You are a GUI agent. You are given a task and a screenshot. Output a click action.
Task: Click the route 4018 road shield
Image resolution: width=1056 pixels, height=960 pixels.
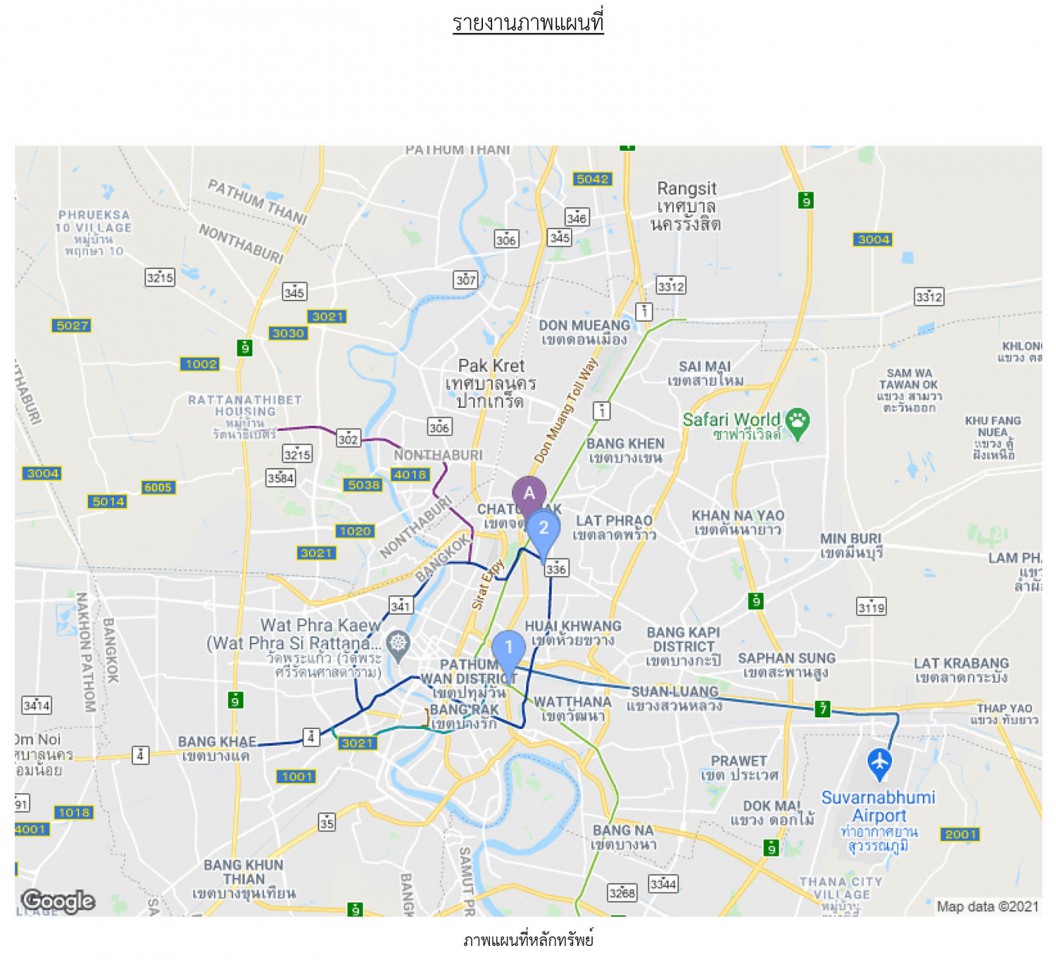tap(410, 474)
